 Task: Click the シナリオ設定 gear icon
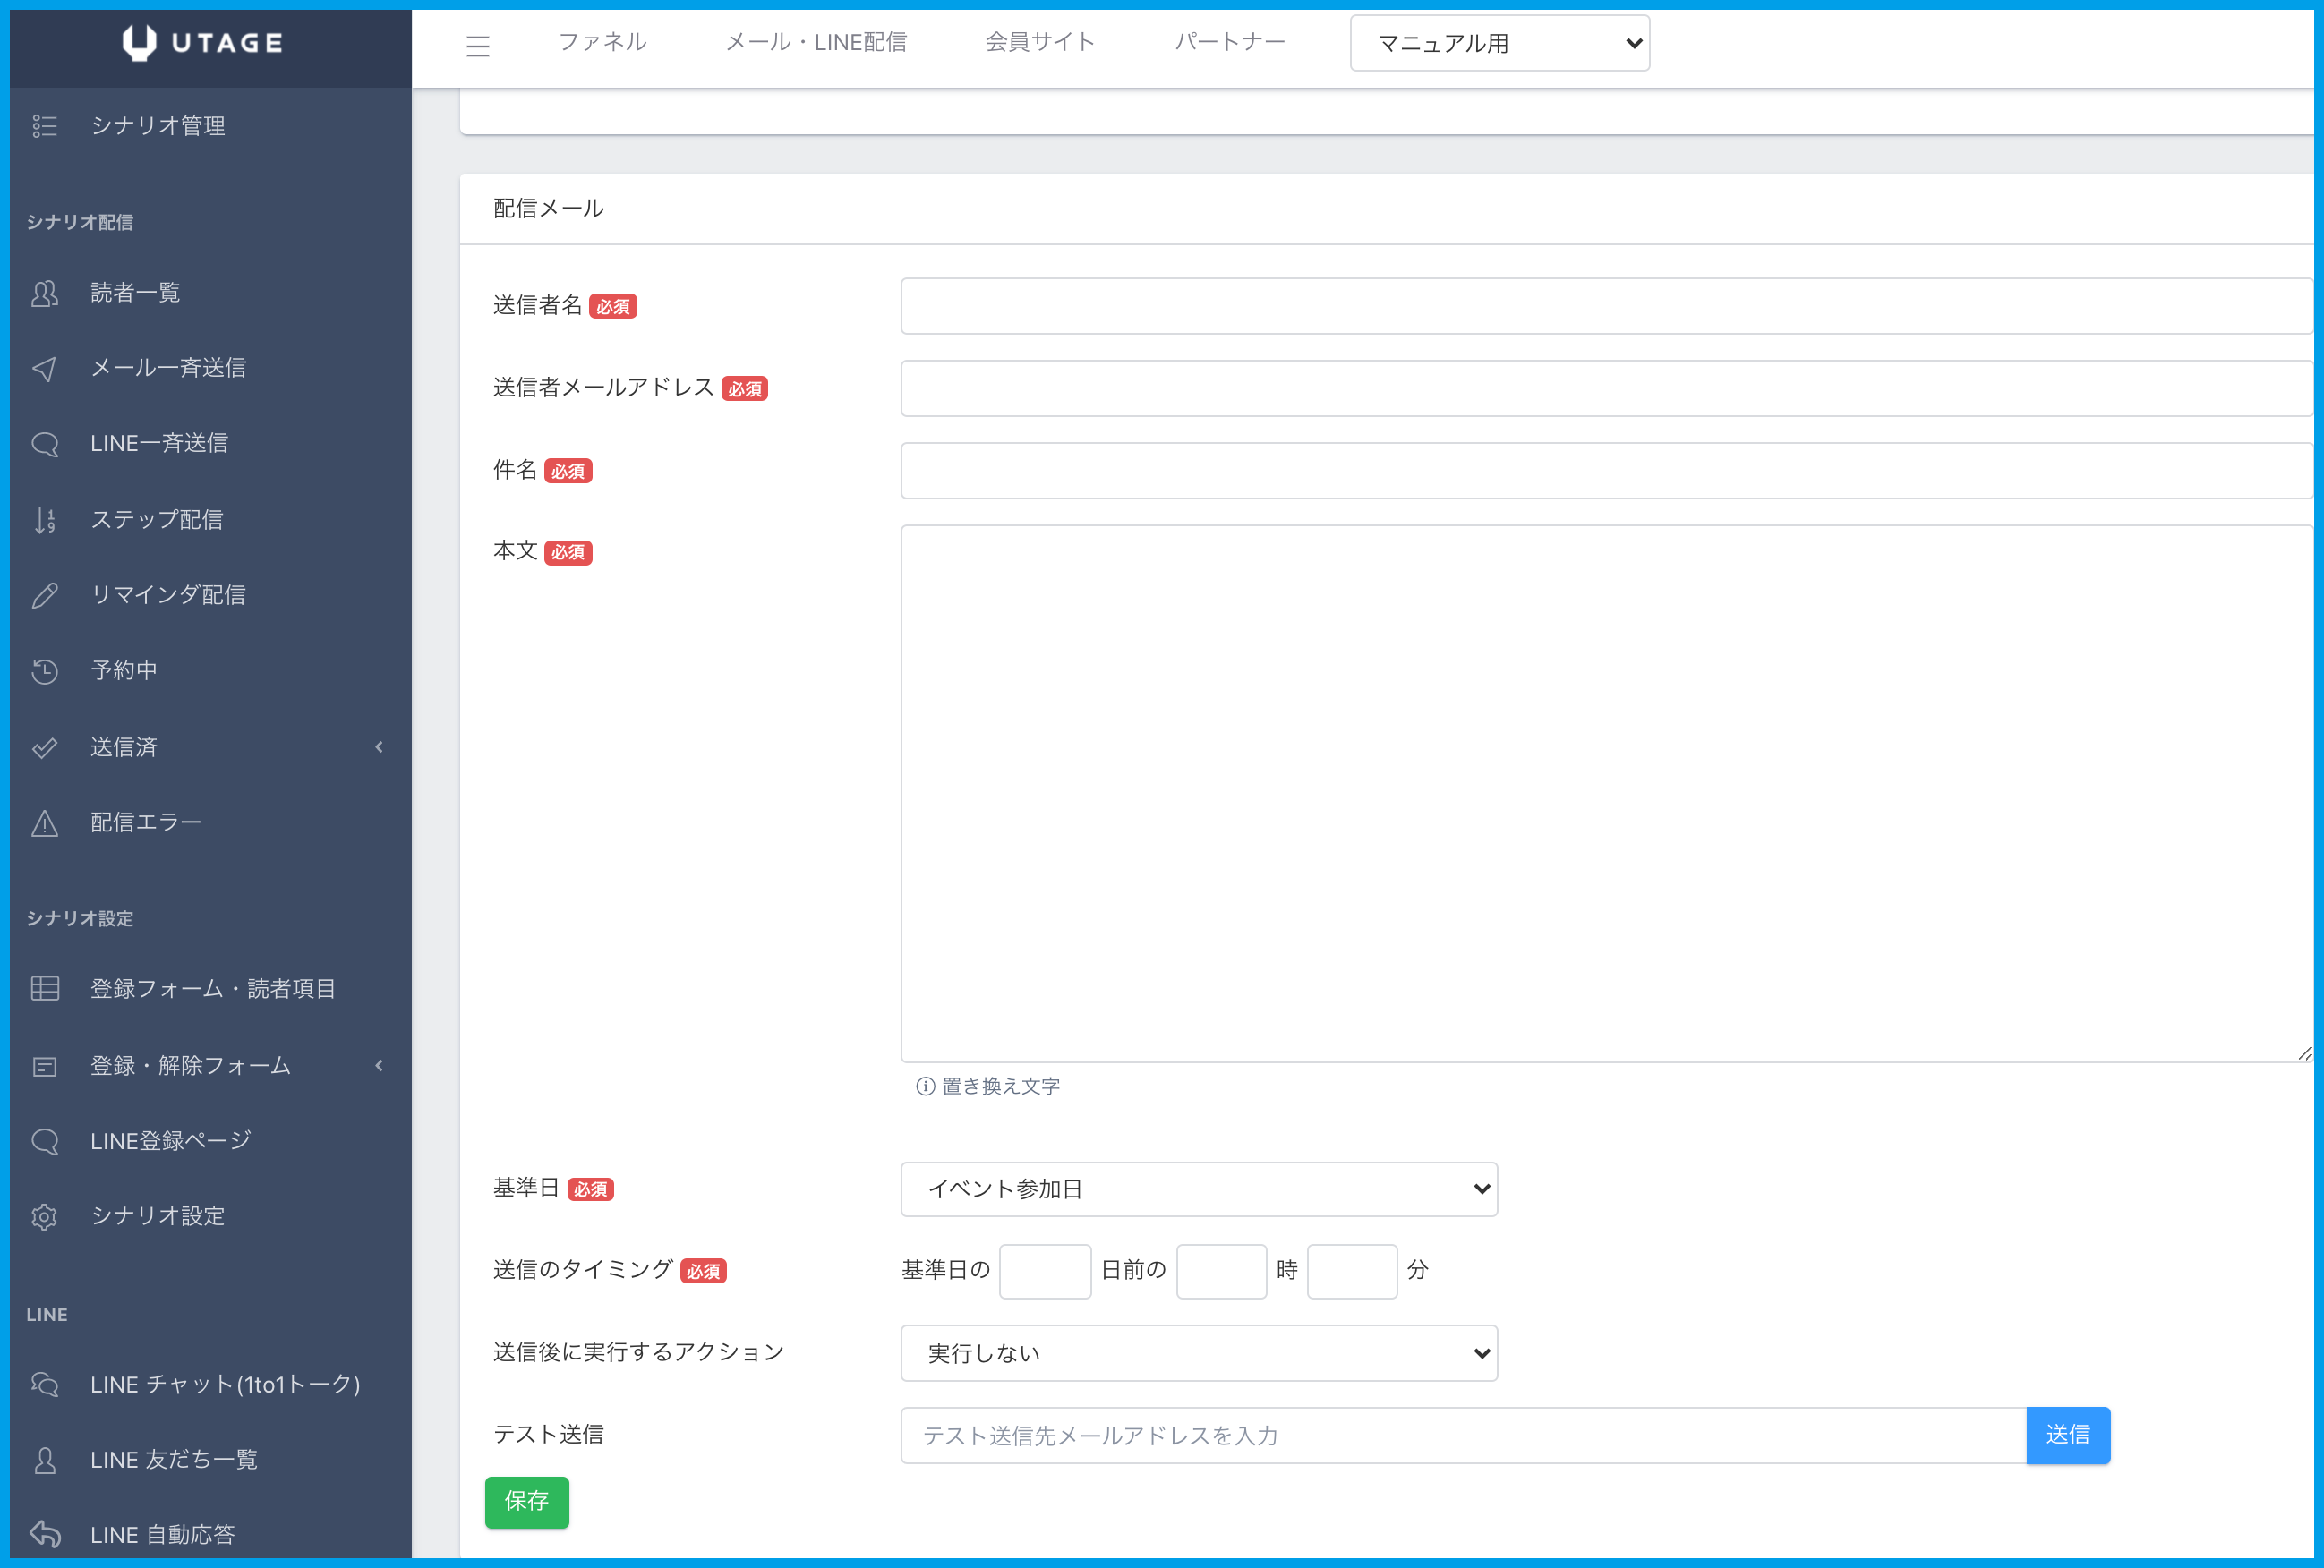[x=45, y=1217]
